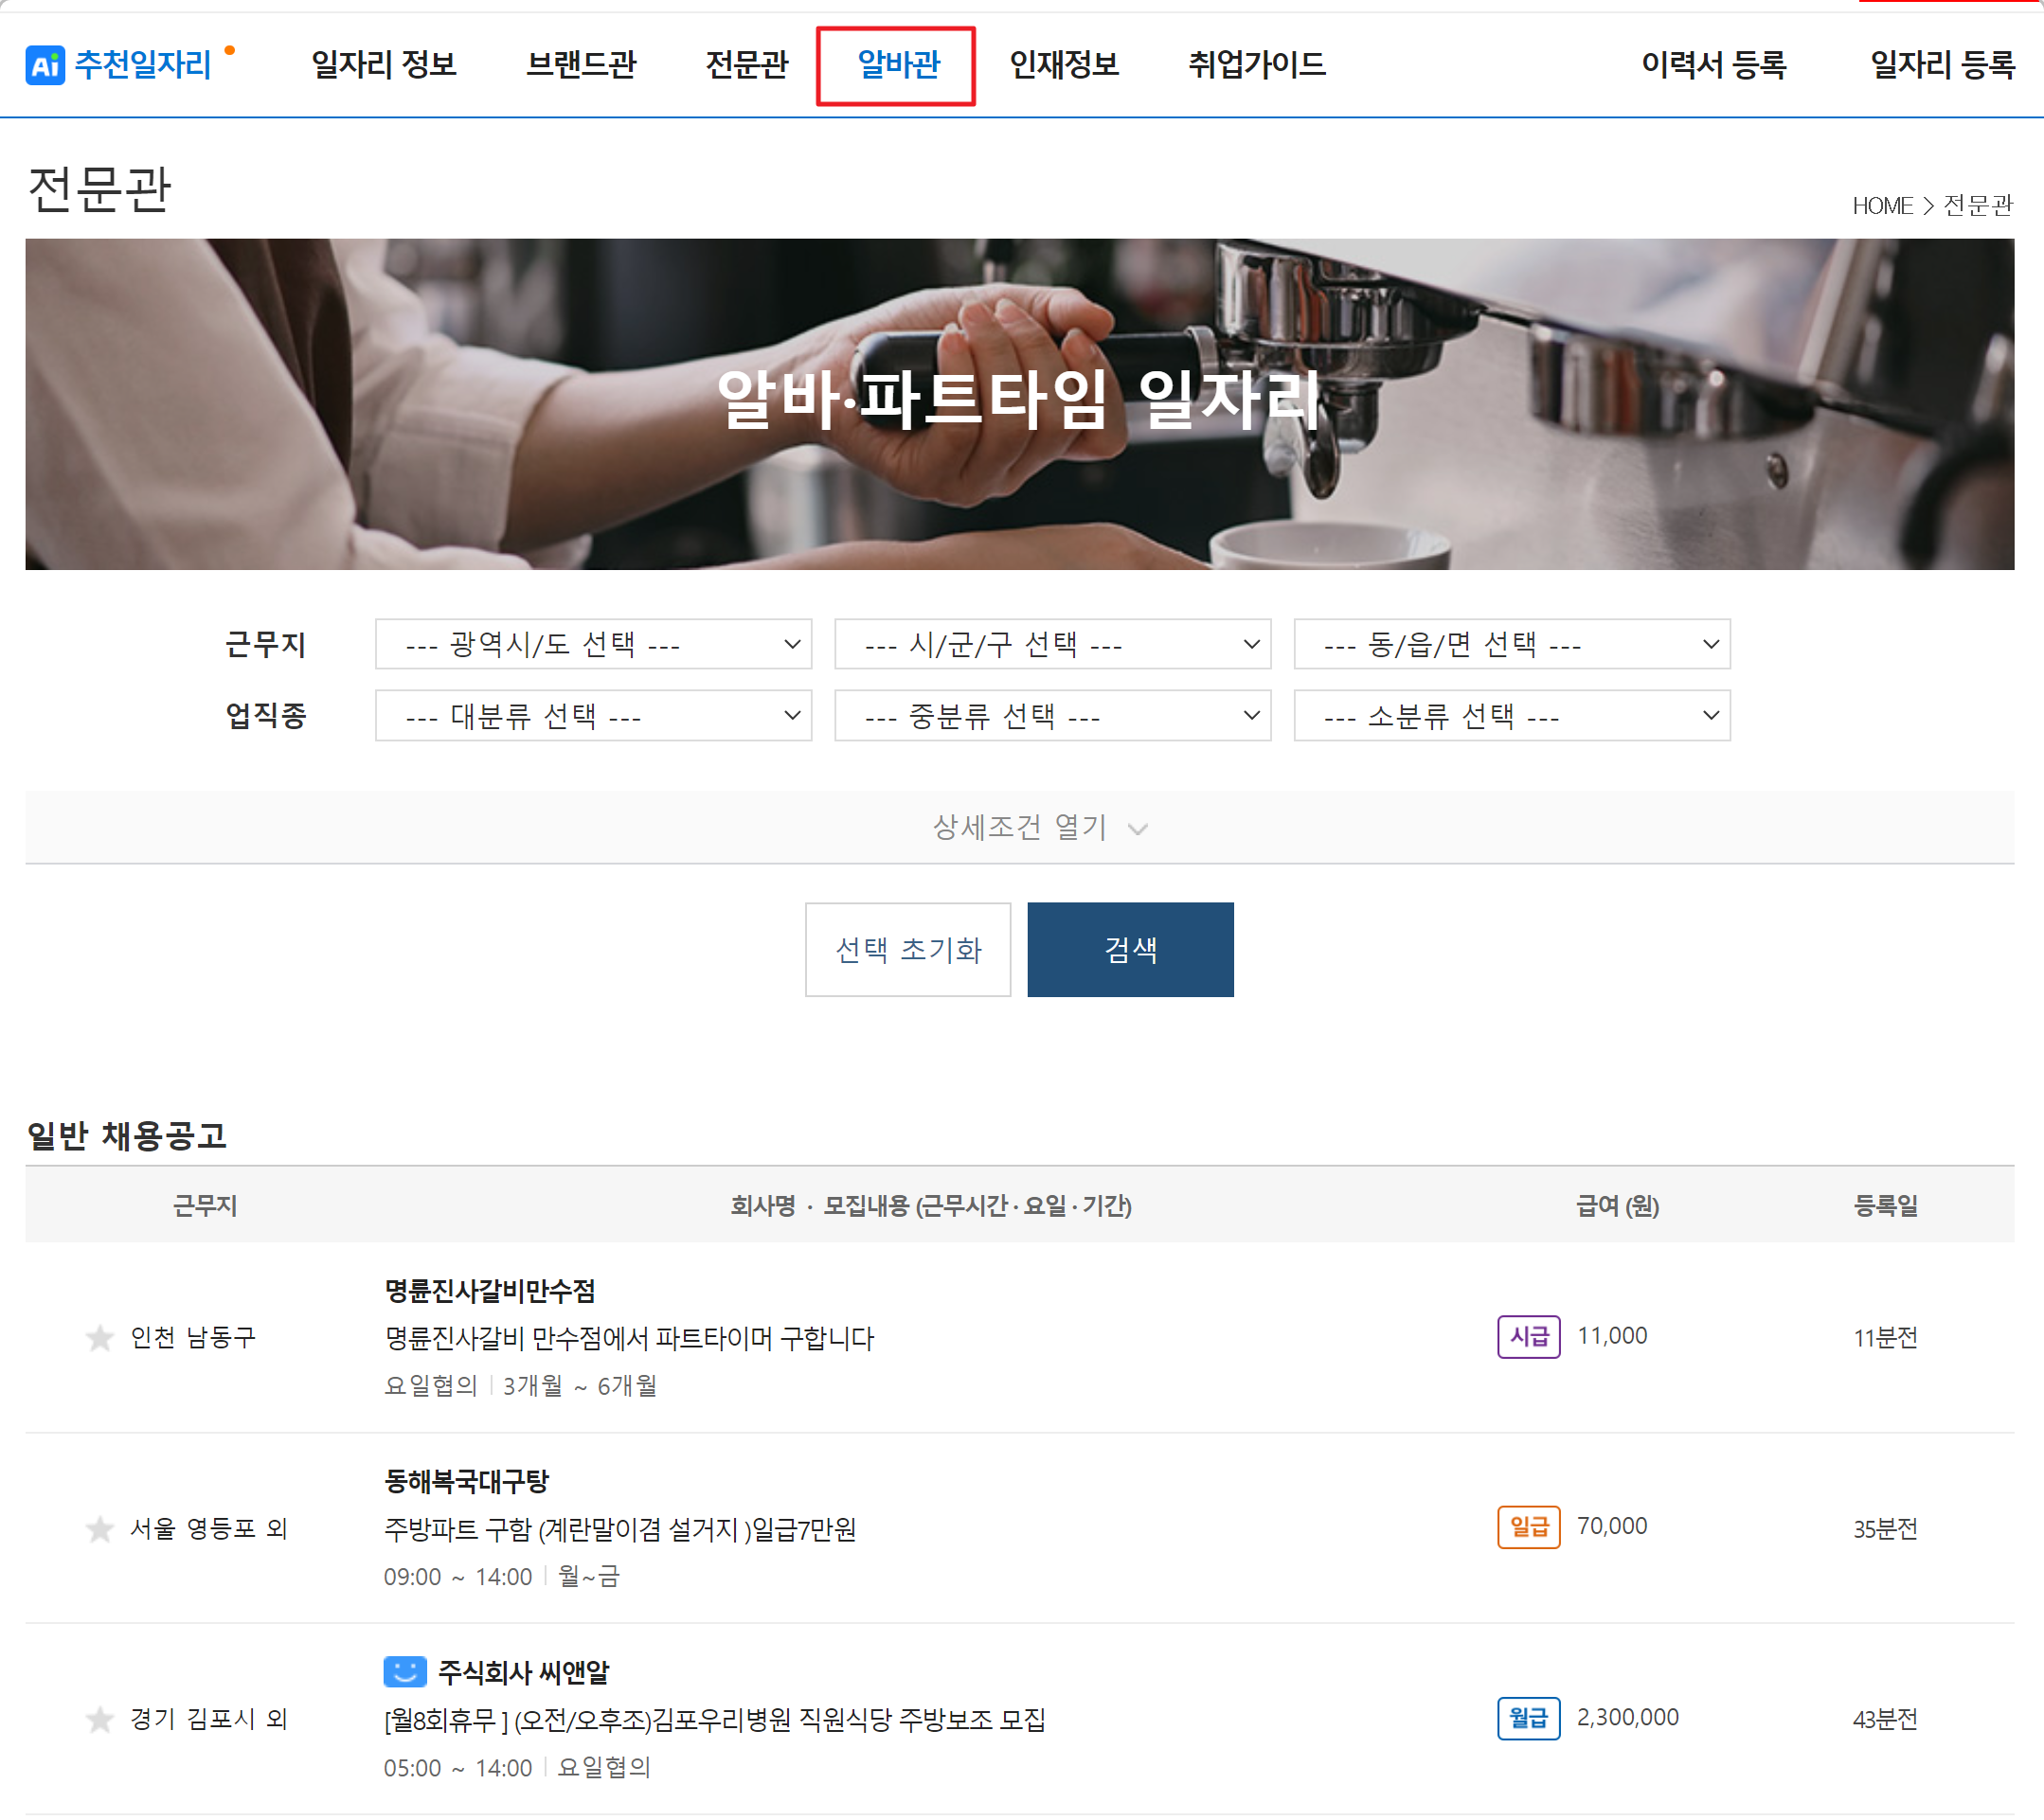Click the AI 추천일자리 logo icon
2044x1820 pixels.
point(45,65)
